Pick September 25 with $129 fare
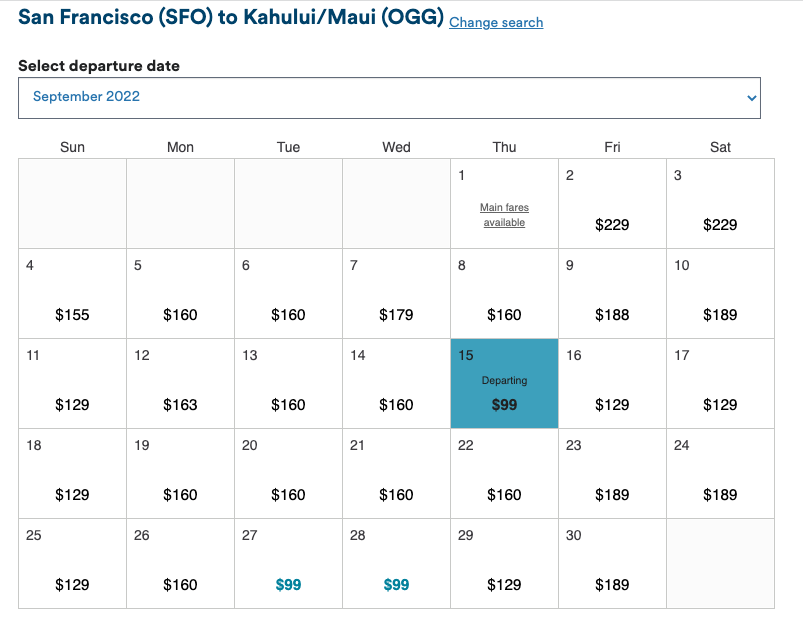 [x=72, y=564]
